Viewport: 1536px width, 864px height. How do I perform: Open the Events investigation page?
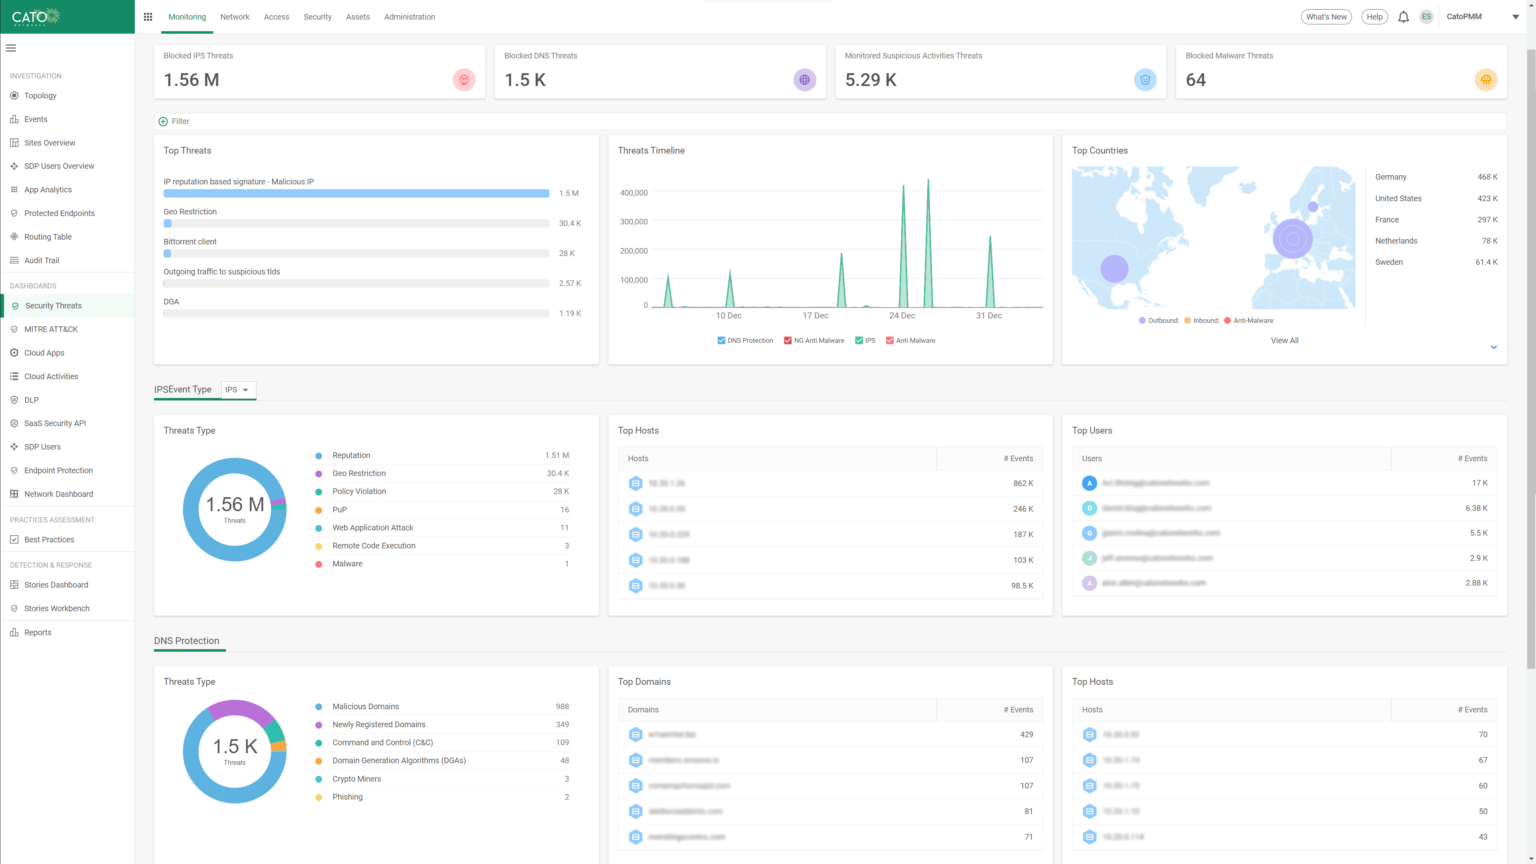[x=34, y=118]
